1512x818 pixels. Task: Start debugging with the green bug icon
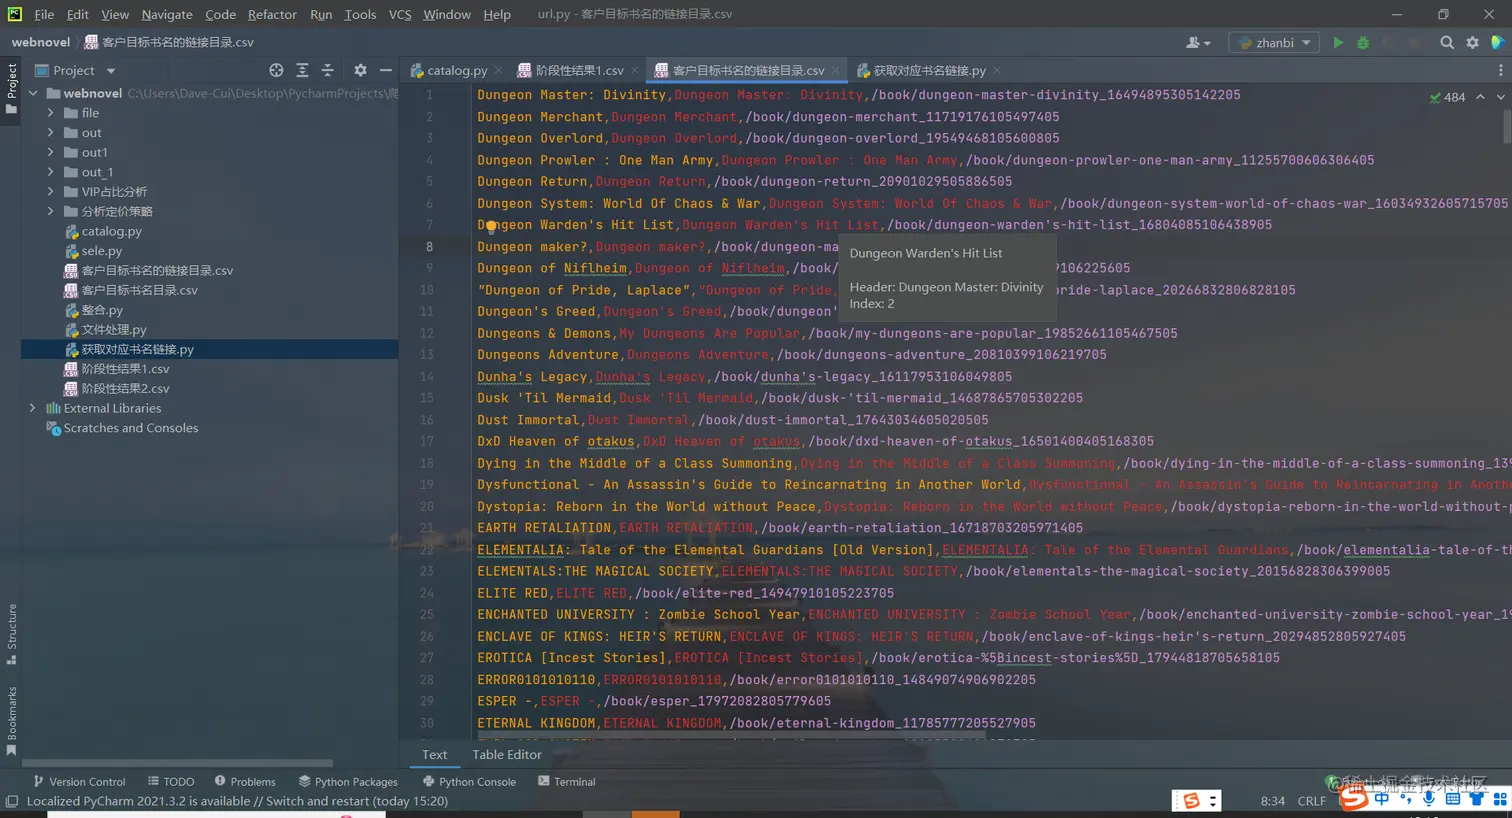[1363, 43]
